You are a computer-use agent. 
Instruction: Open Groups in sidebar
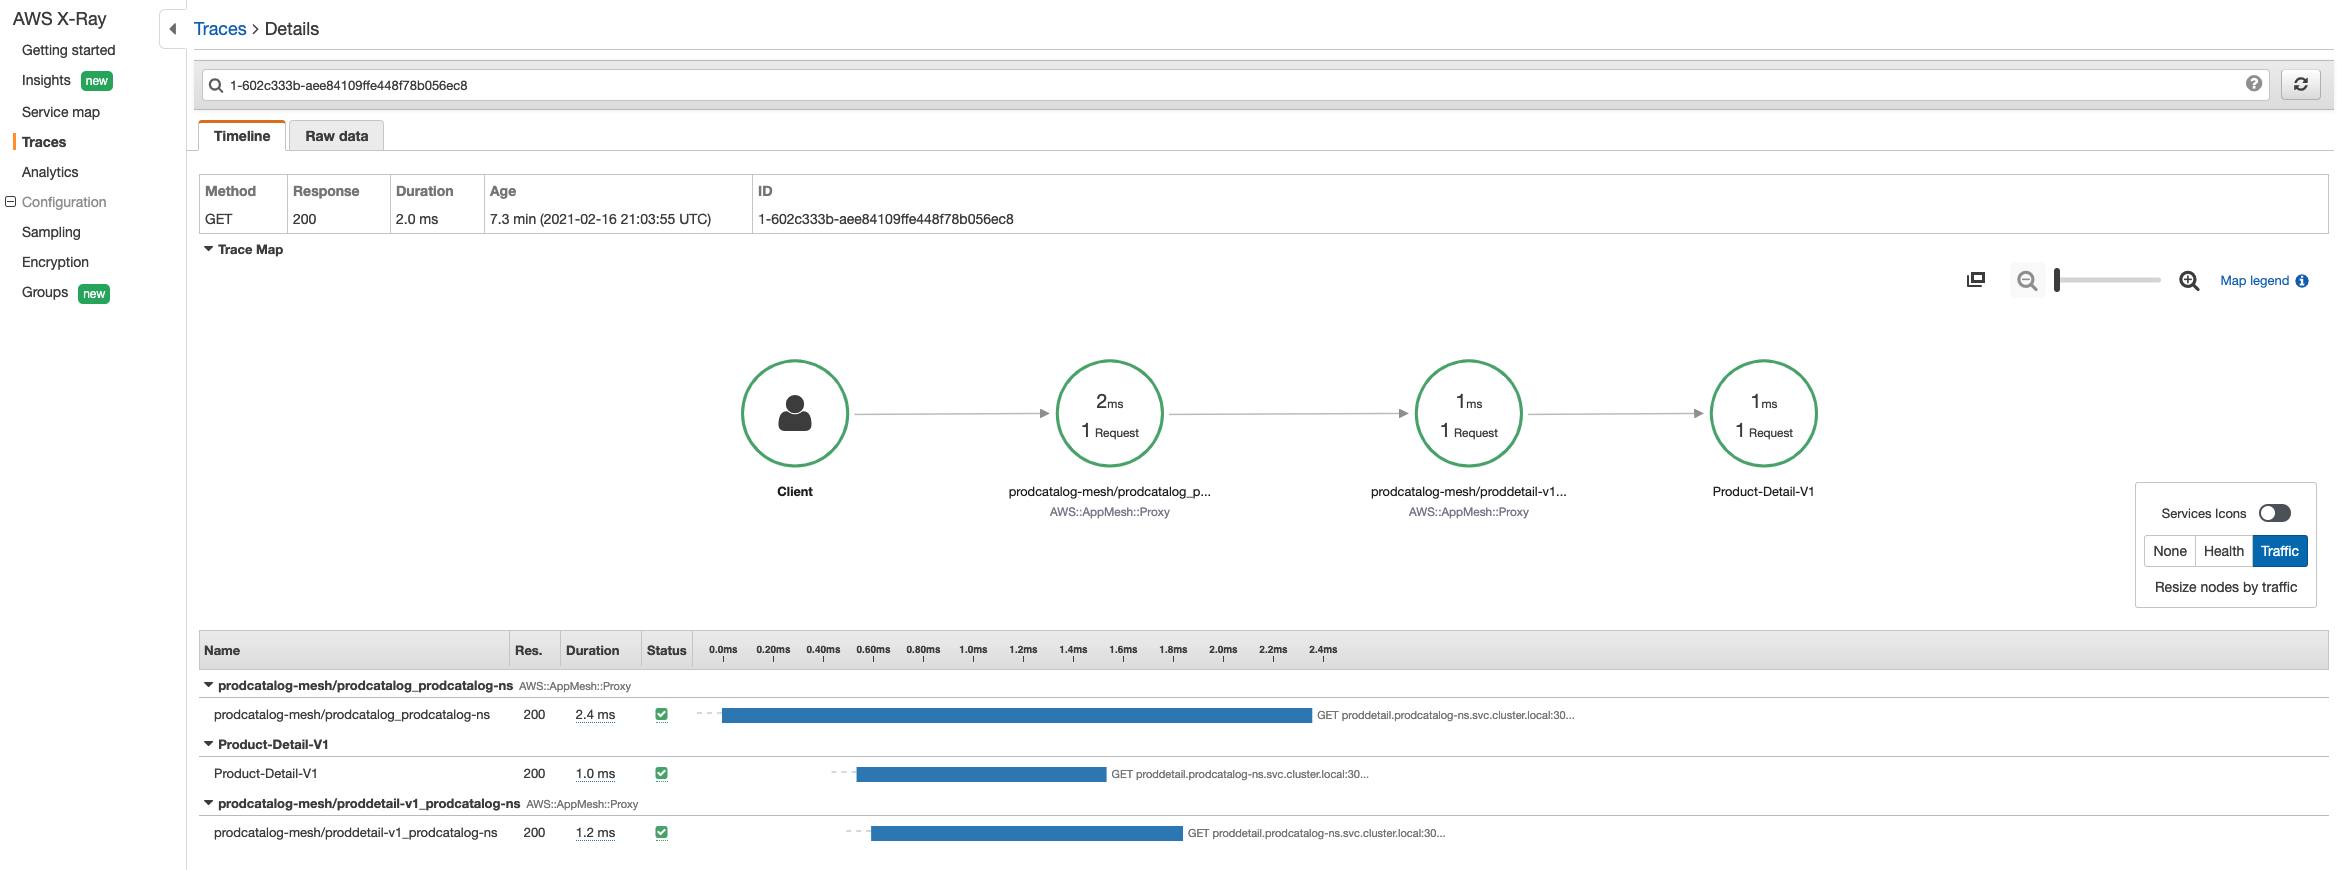45,292
